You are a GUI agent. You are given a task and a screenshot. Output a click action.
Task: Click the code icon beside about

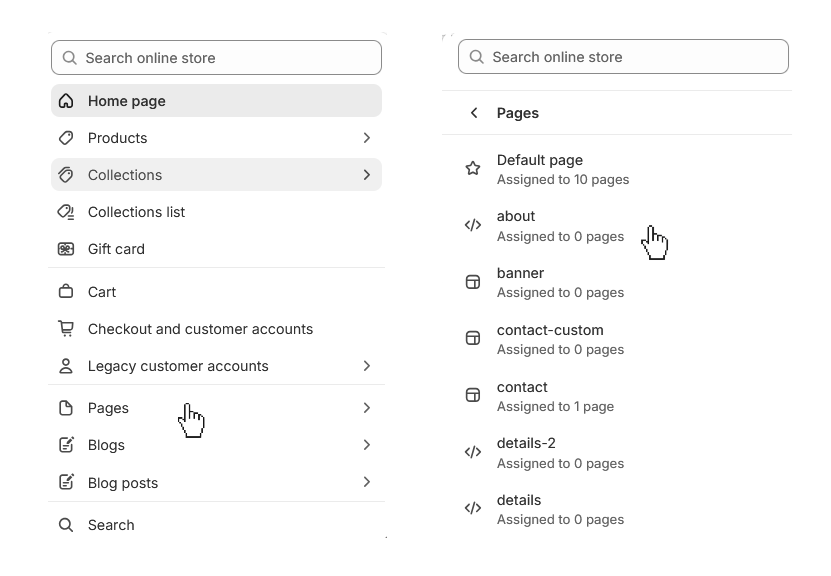pyautogui.click(x=473, y=225)
